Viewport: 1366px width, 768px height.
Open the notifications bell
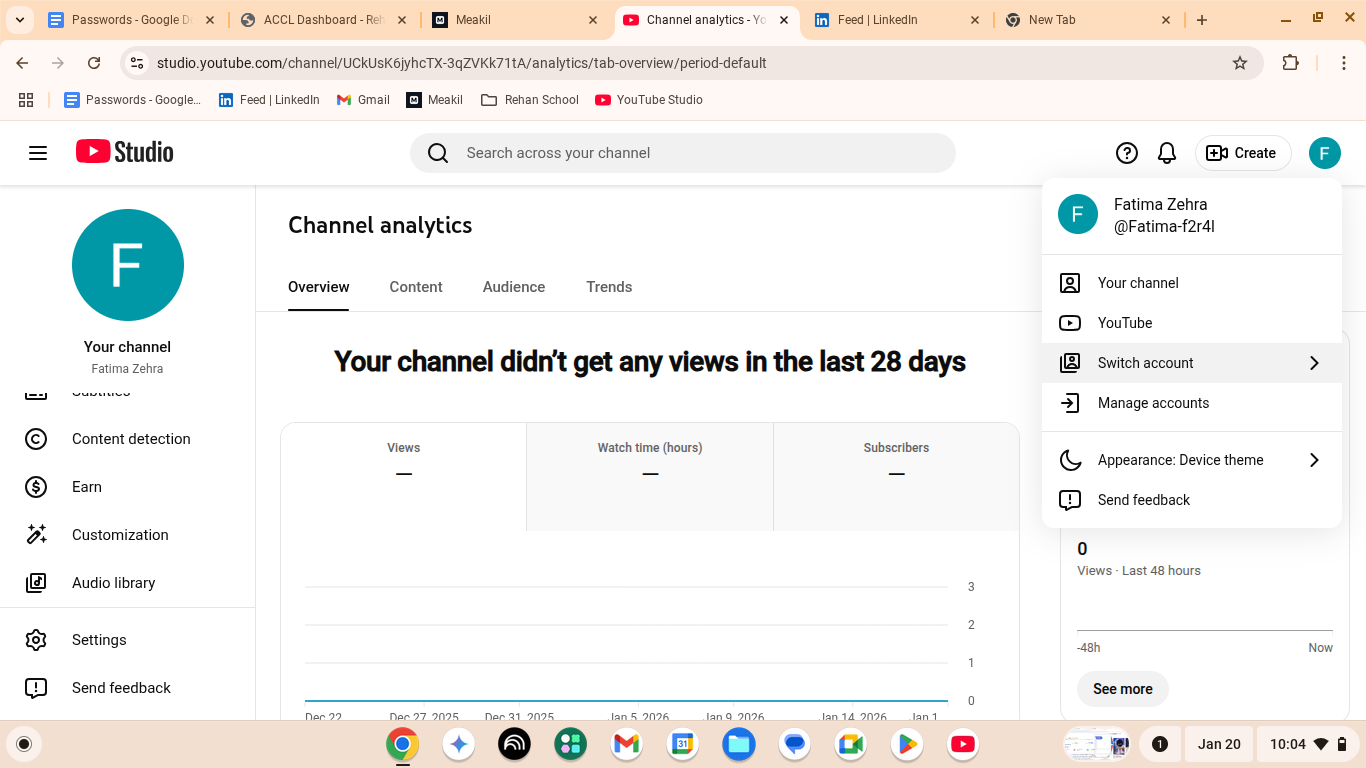(x=1166, y=153)
